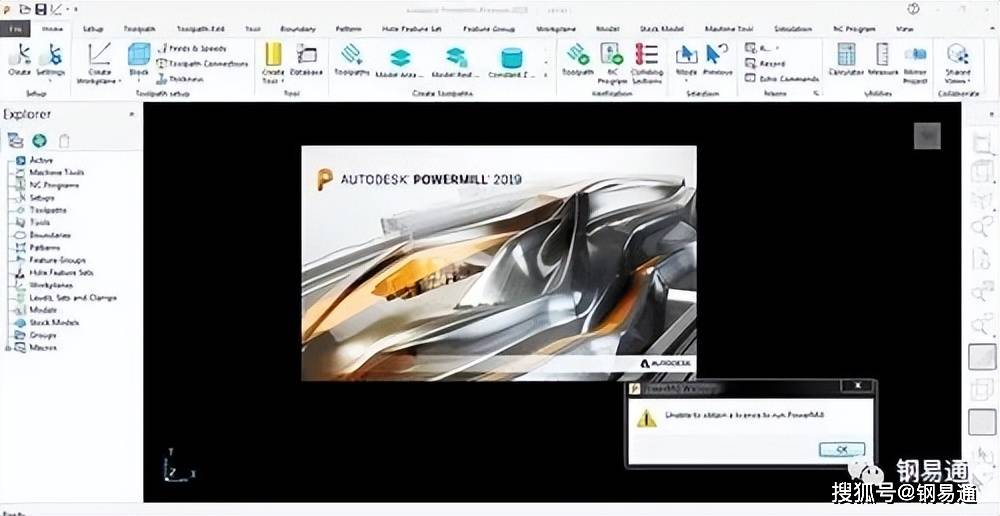This screenshot has height=516, width=1000.
Task: Open the Thickness setting
Action: coord(180,79)
